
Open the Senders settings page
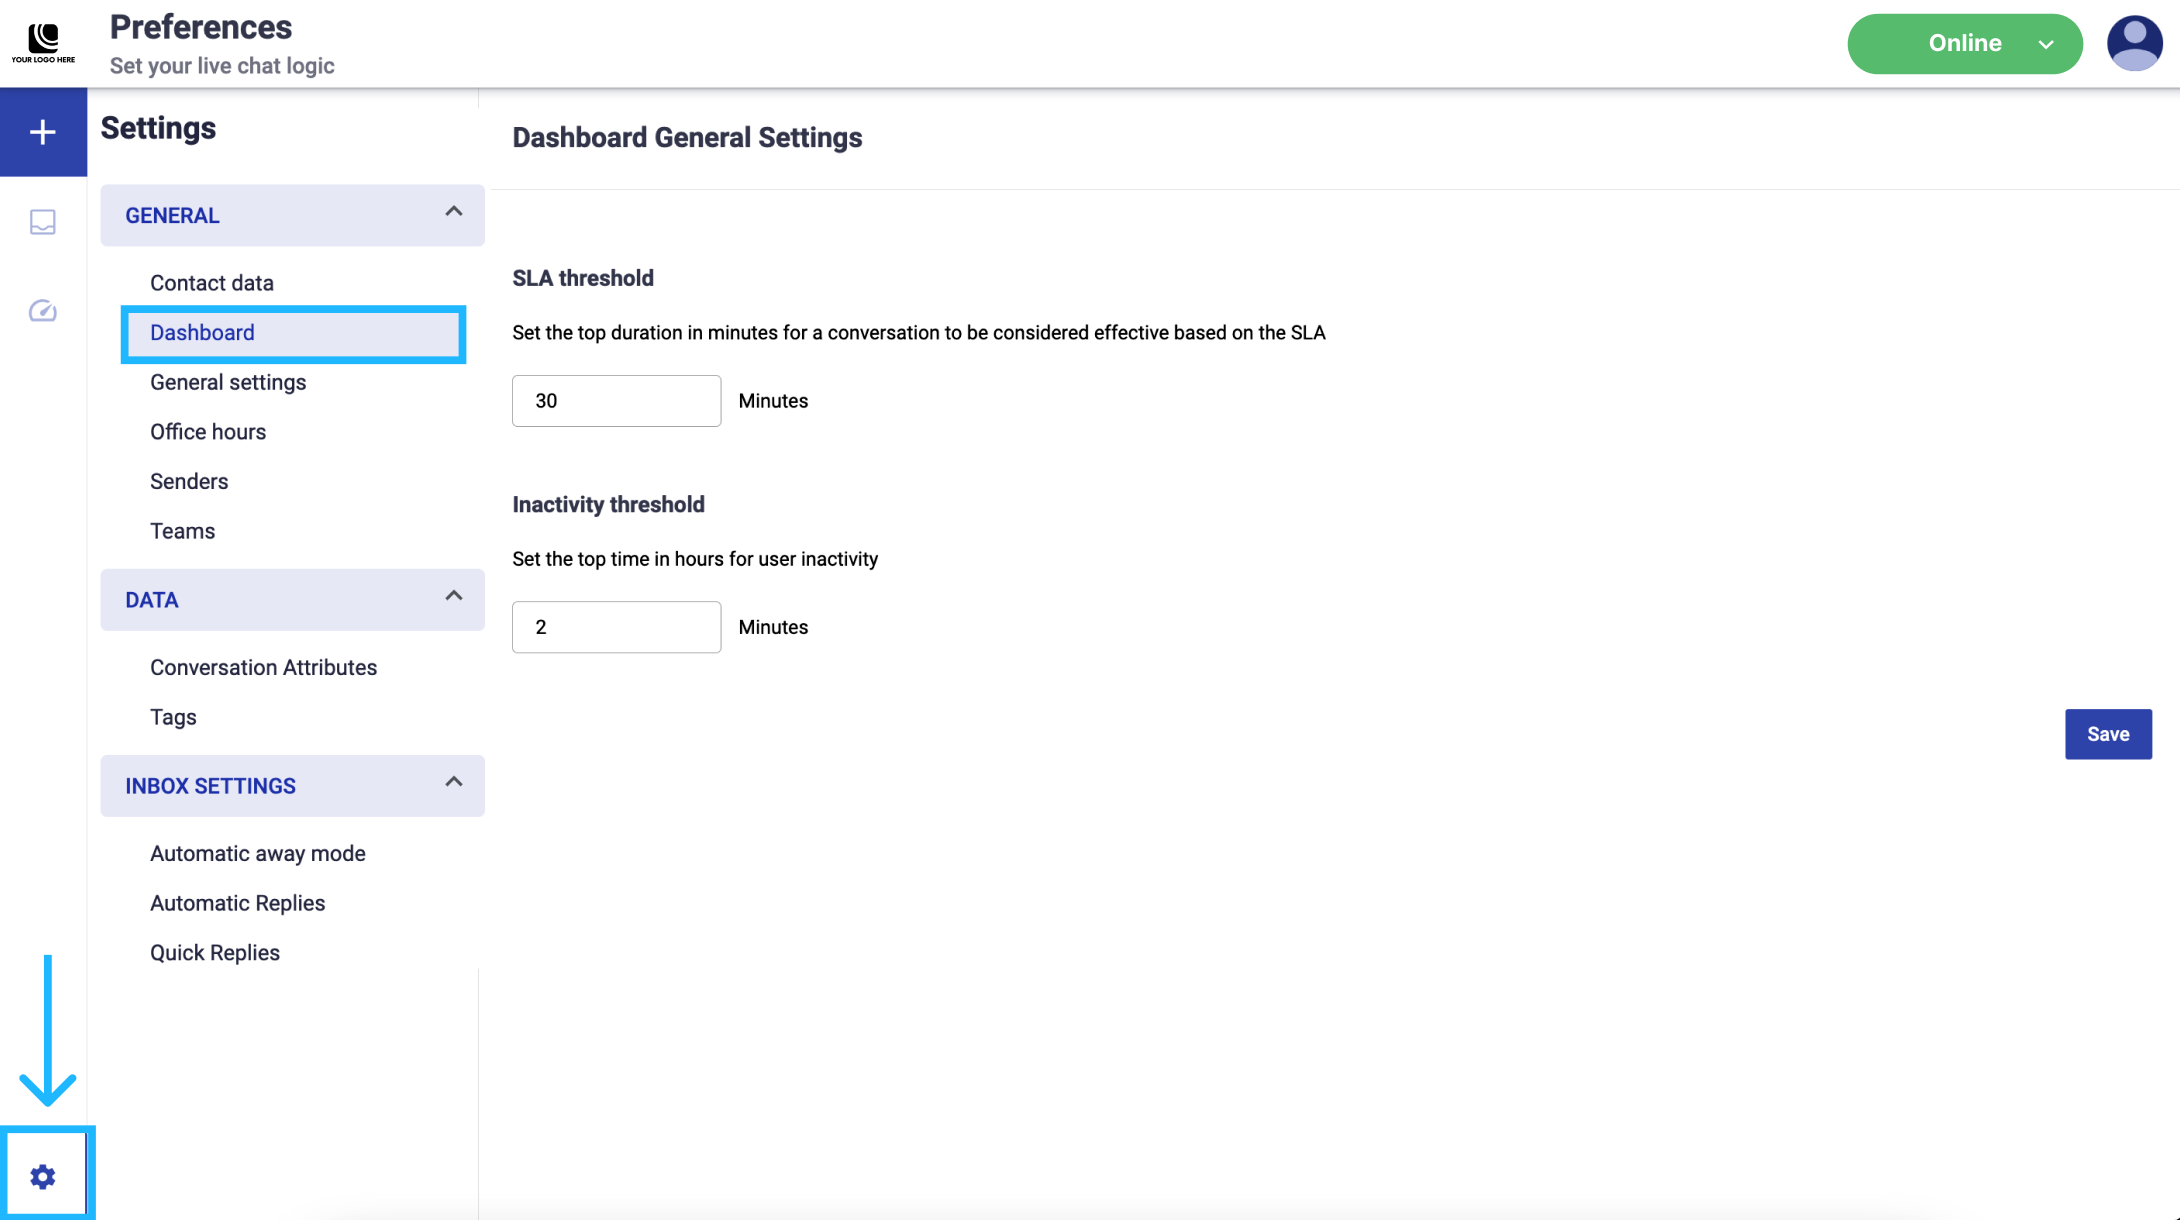coord(189,482)
